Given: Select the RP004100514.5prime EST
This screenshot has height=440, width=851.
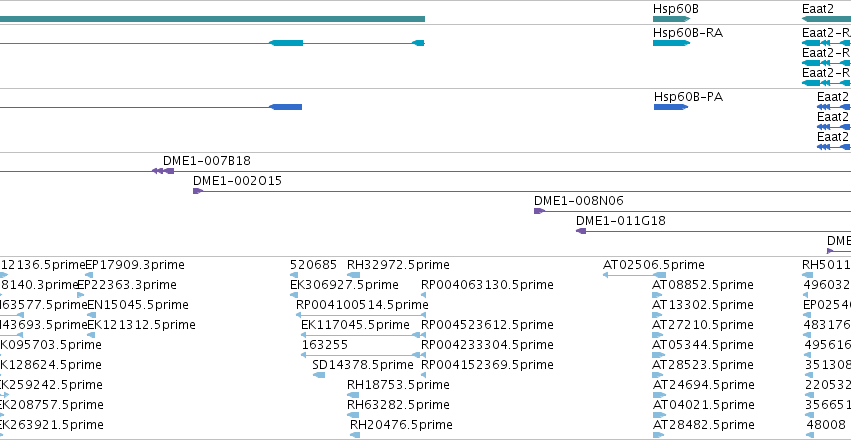Looking at the screenshot, I should point(362,305).
